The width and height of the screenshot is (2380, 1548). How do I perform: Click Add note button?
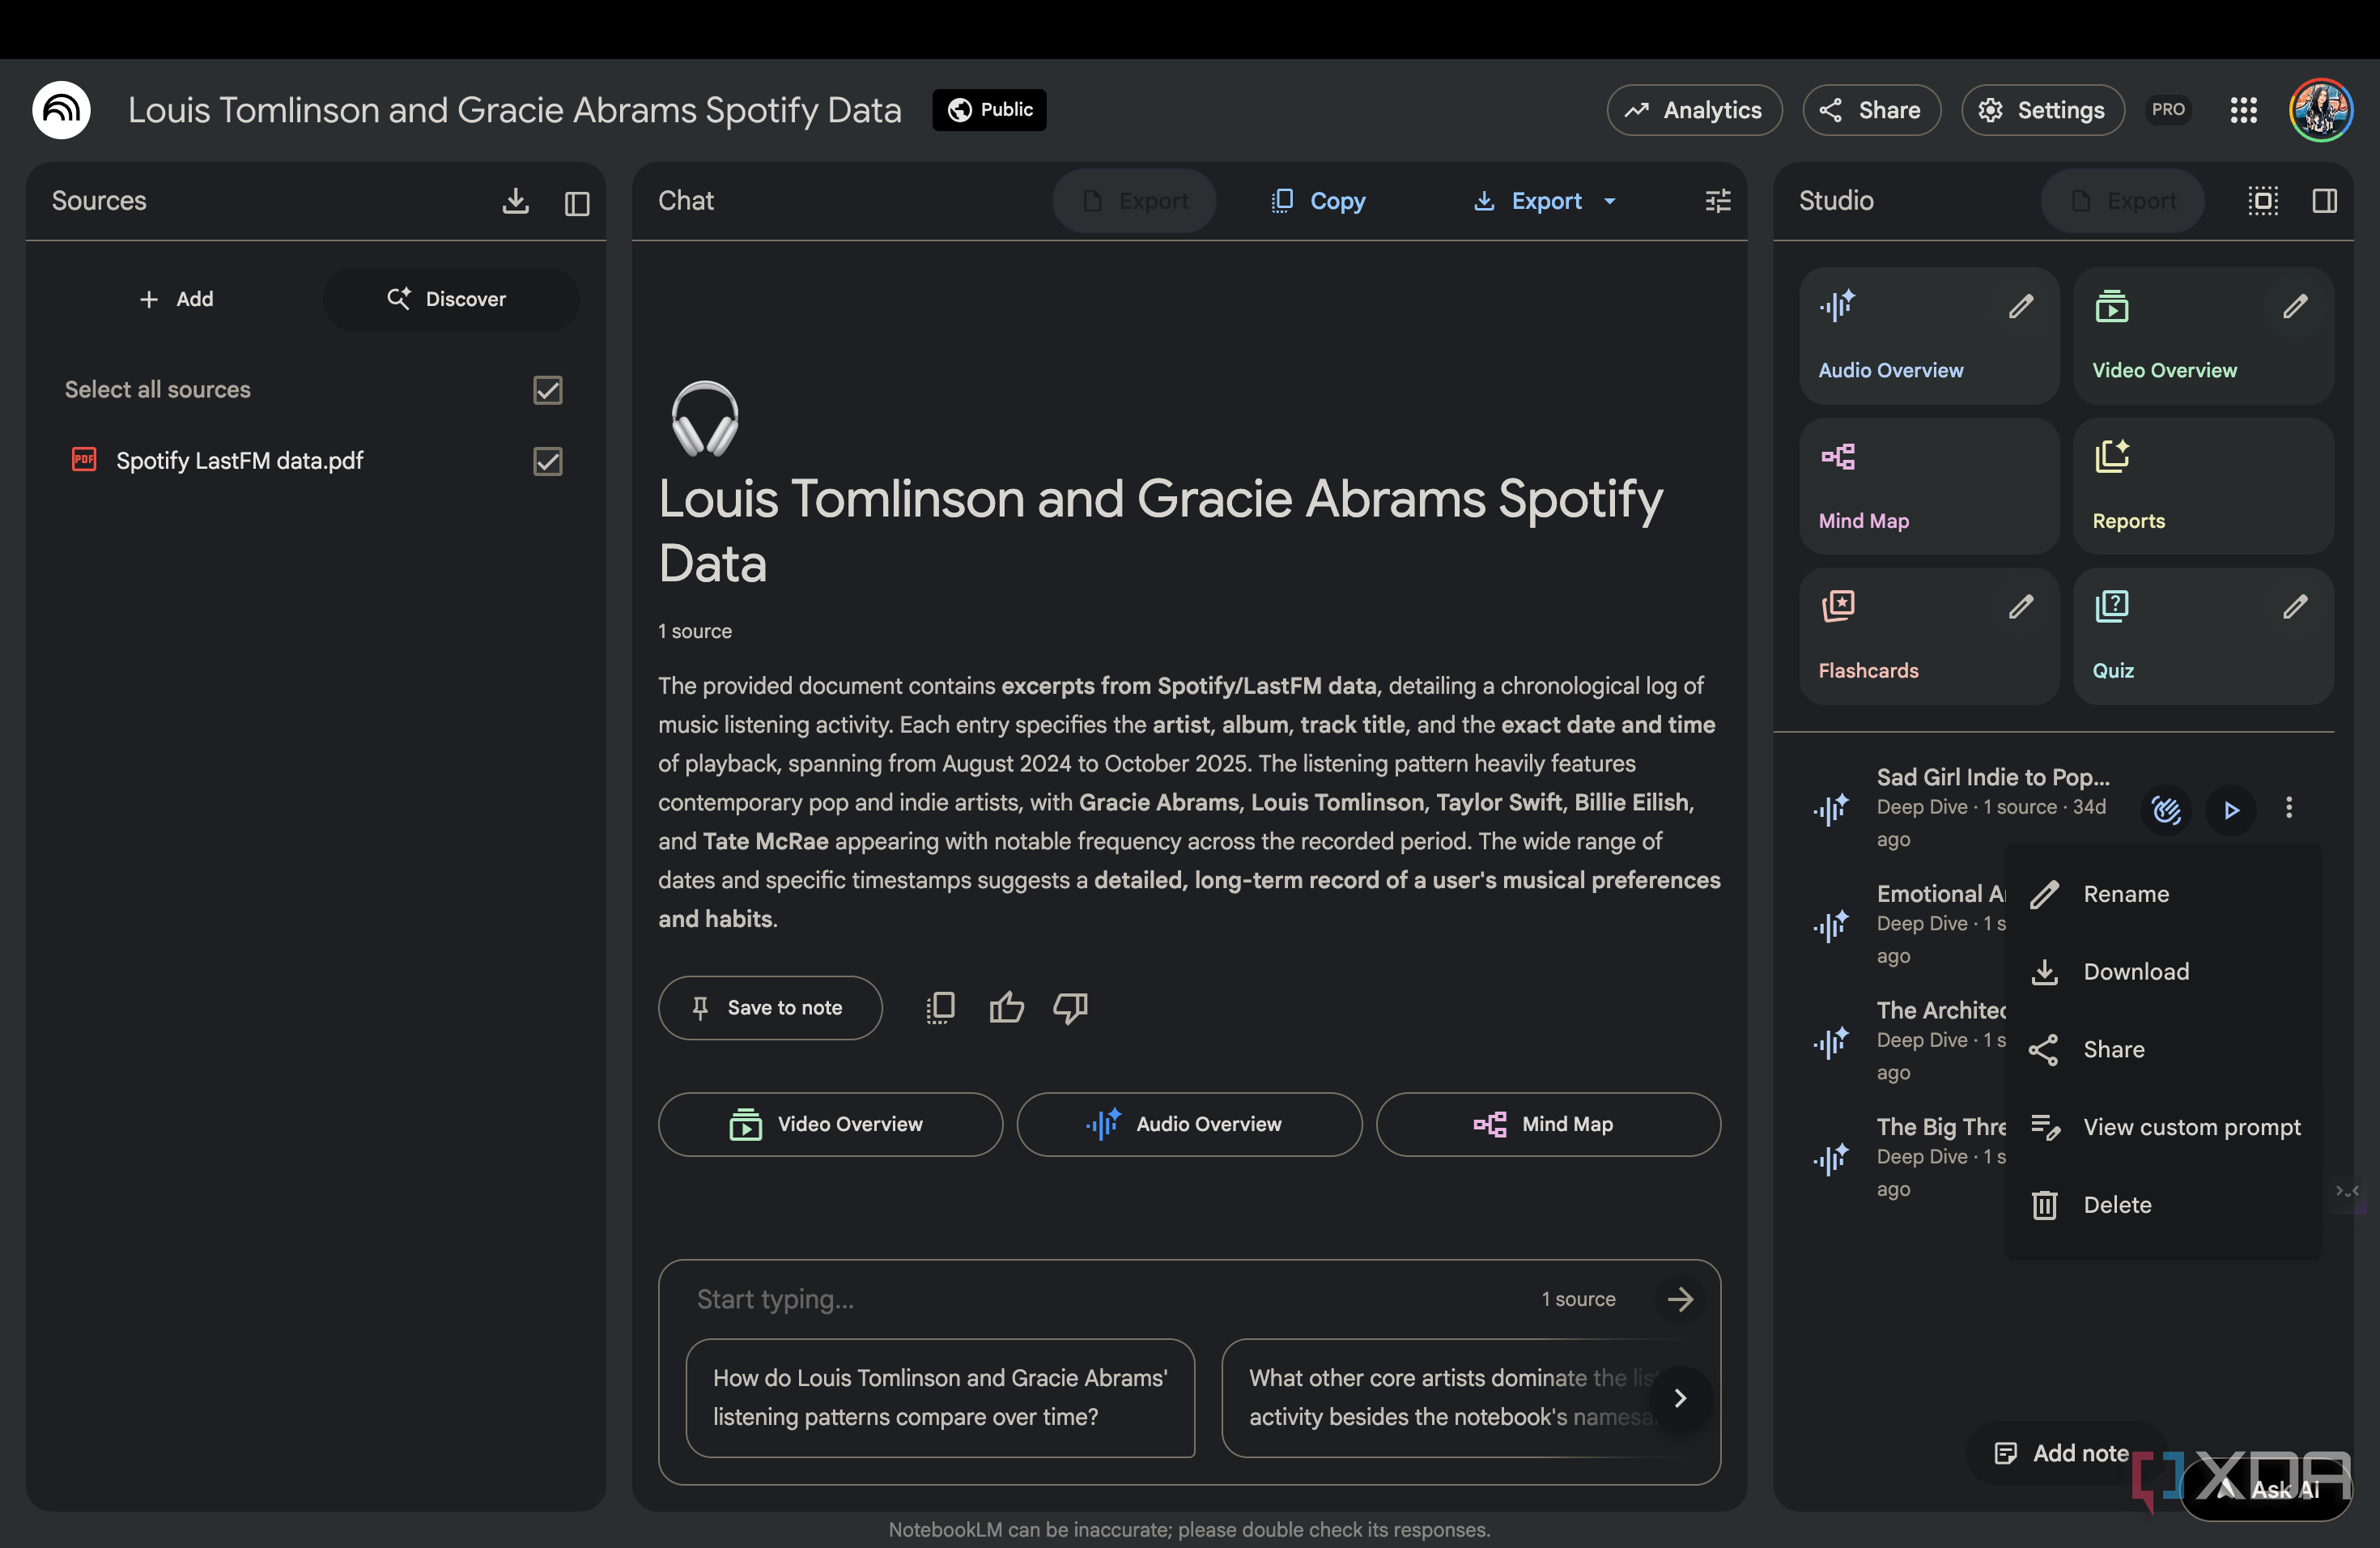pos(2061,1452)
